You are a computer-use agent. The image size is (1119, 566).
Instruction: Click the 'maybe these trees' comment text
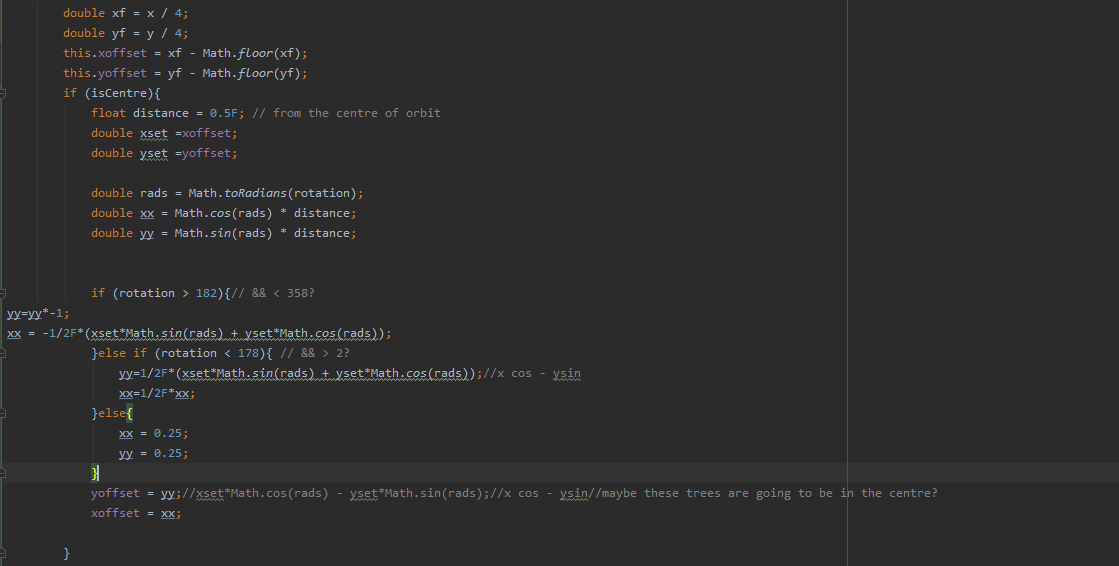pos(750,493)
